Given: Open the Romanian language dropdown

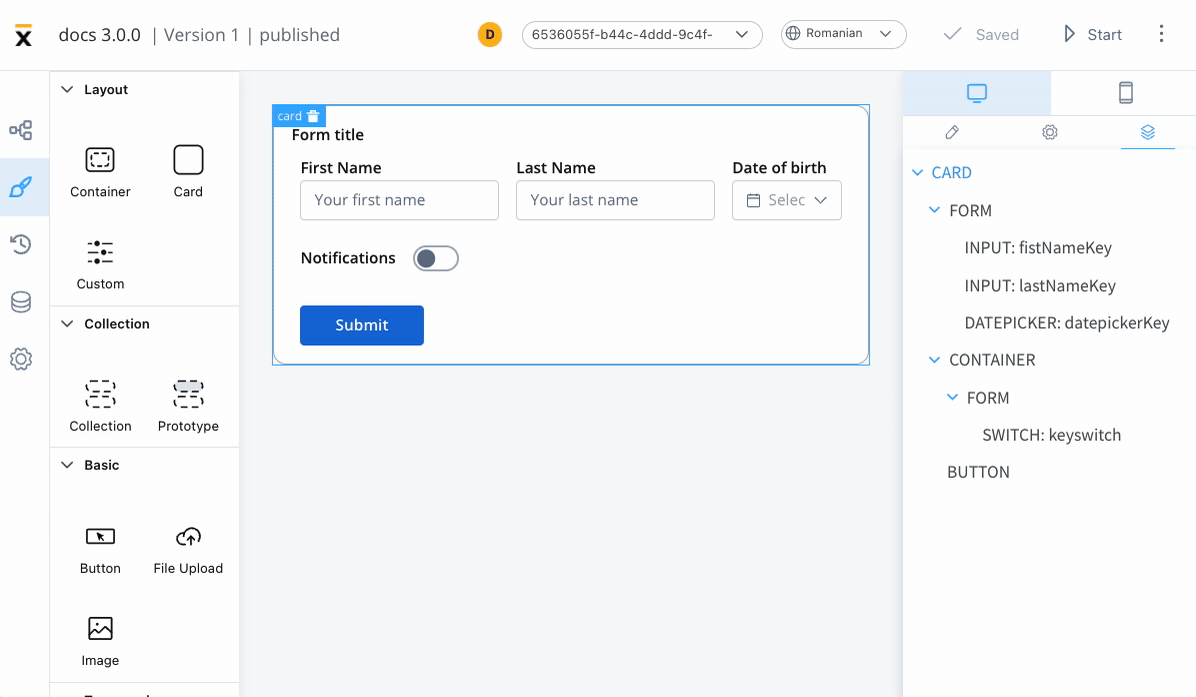Looking at the screenshot, I should point(843,34).
